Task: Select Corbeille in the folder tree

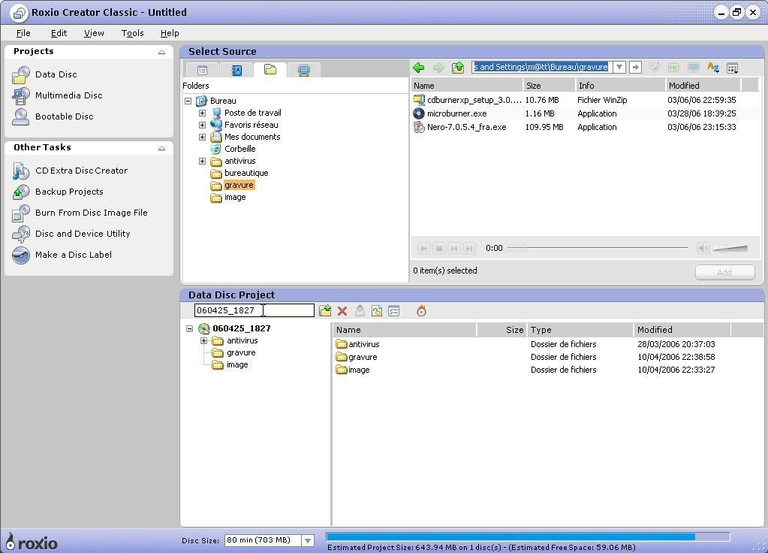Action: pos(240,149)
